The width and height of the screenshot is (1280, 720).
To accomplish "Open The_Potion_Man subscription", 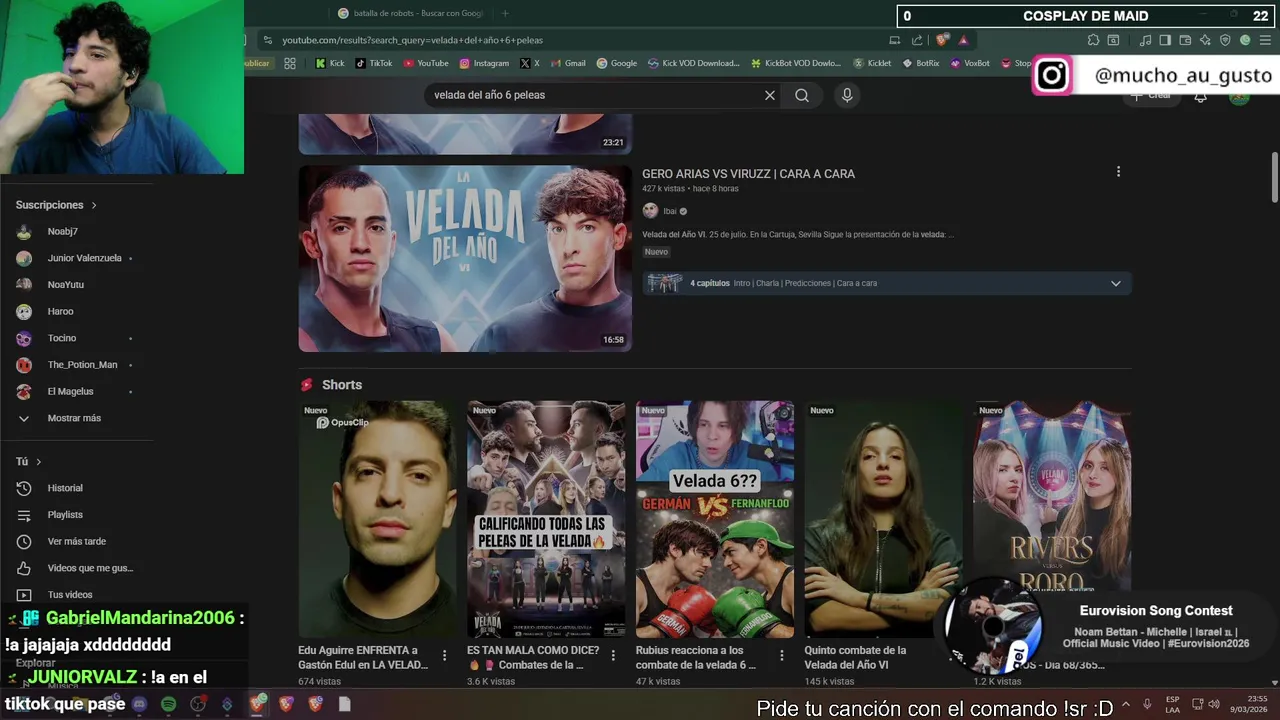I will click(82, 365).
